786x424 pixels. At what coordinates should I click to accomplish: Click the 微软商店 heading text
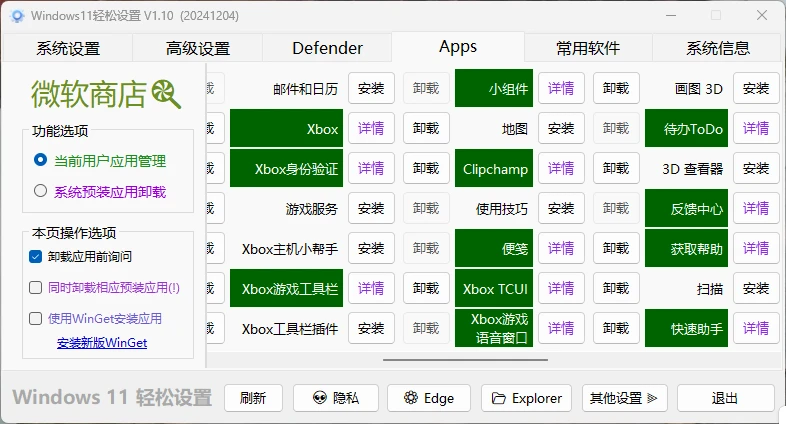[89, 94]
